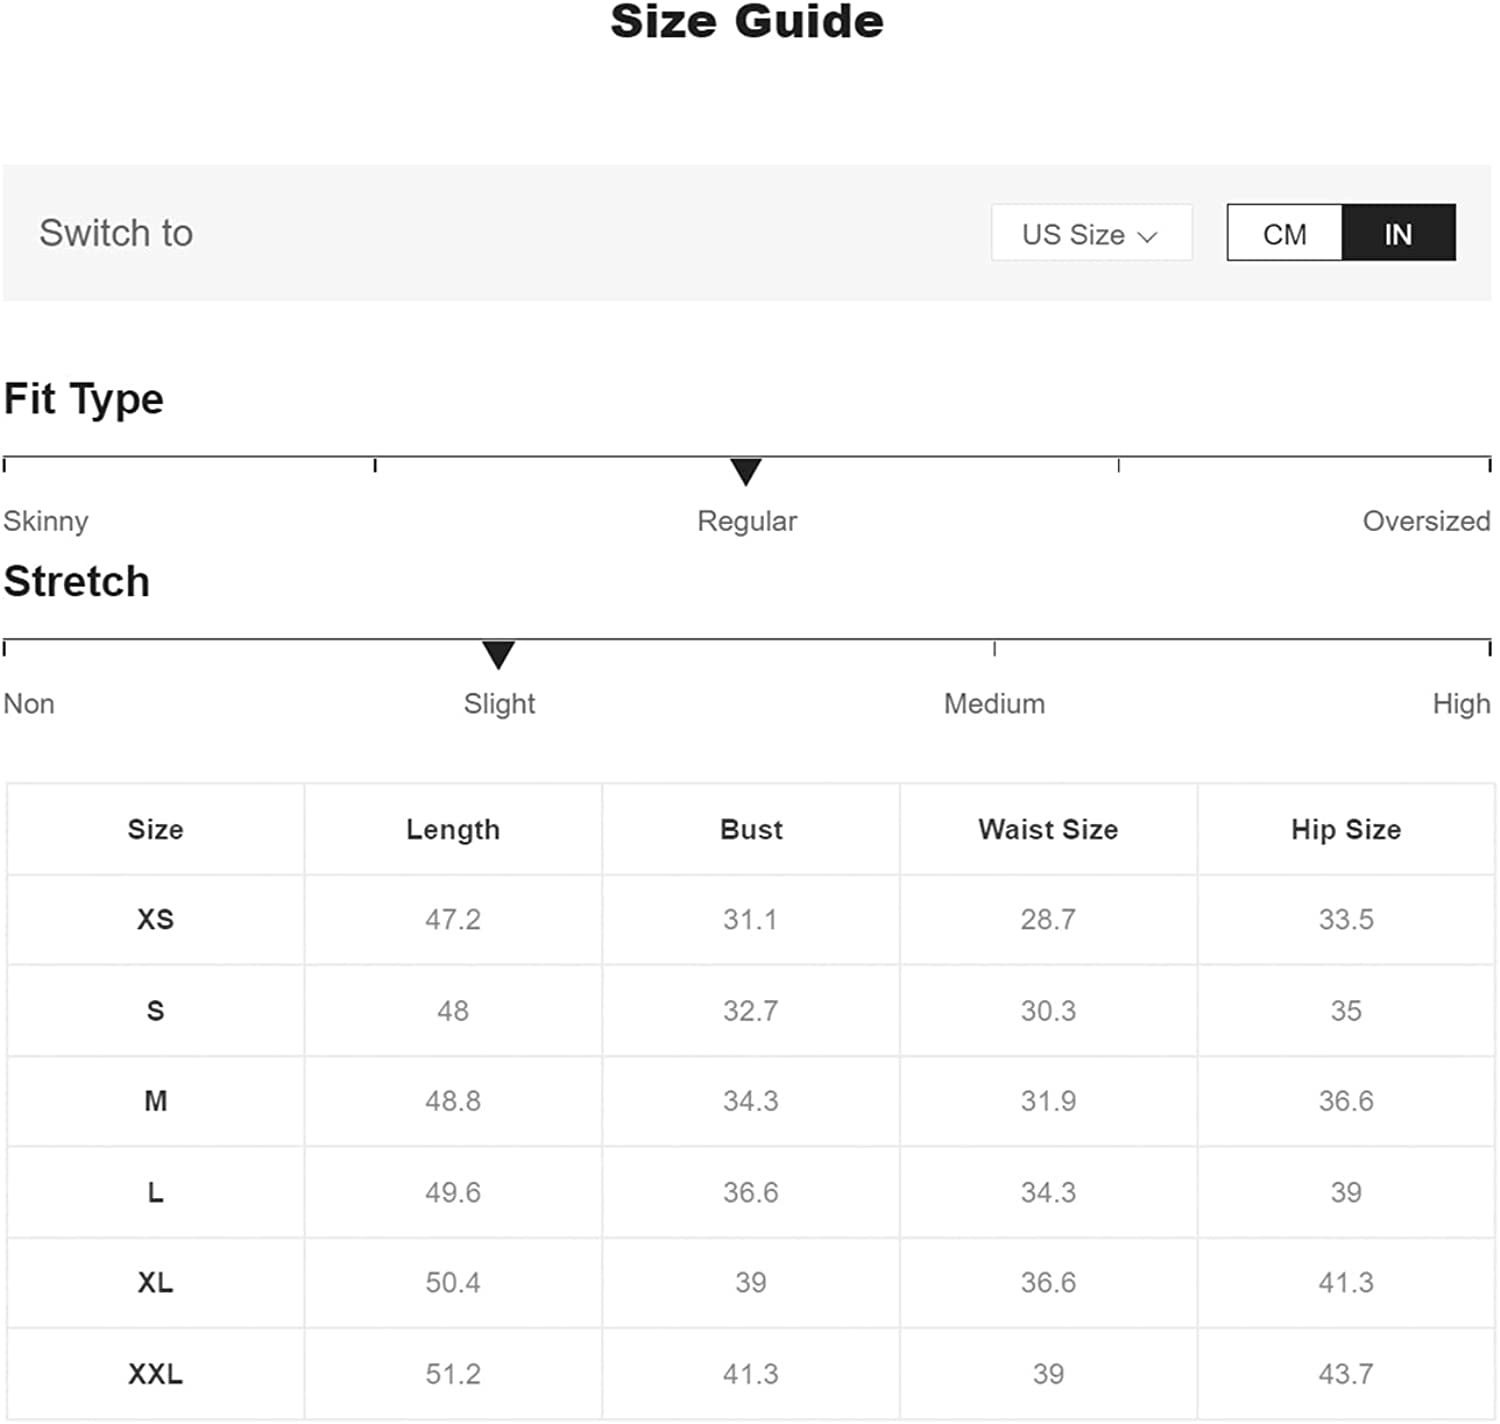Viewport: 1500px width, 1424px height.
Task: Click the Bust column header
Action: point(751,829)
